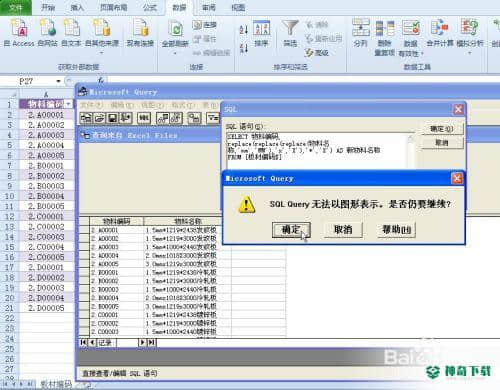Open the Name Box dropdown arrow
500x390 pixels.
point(59,81)
